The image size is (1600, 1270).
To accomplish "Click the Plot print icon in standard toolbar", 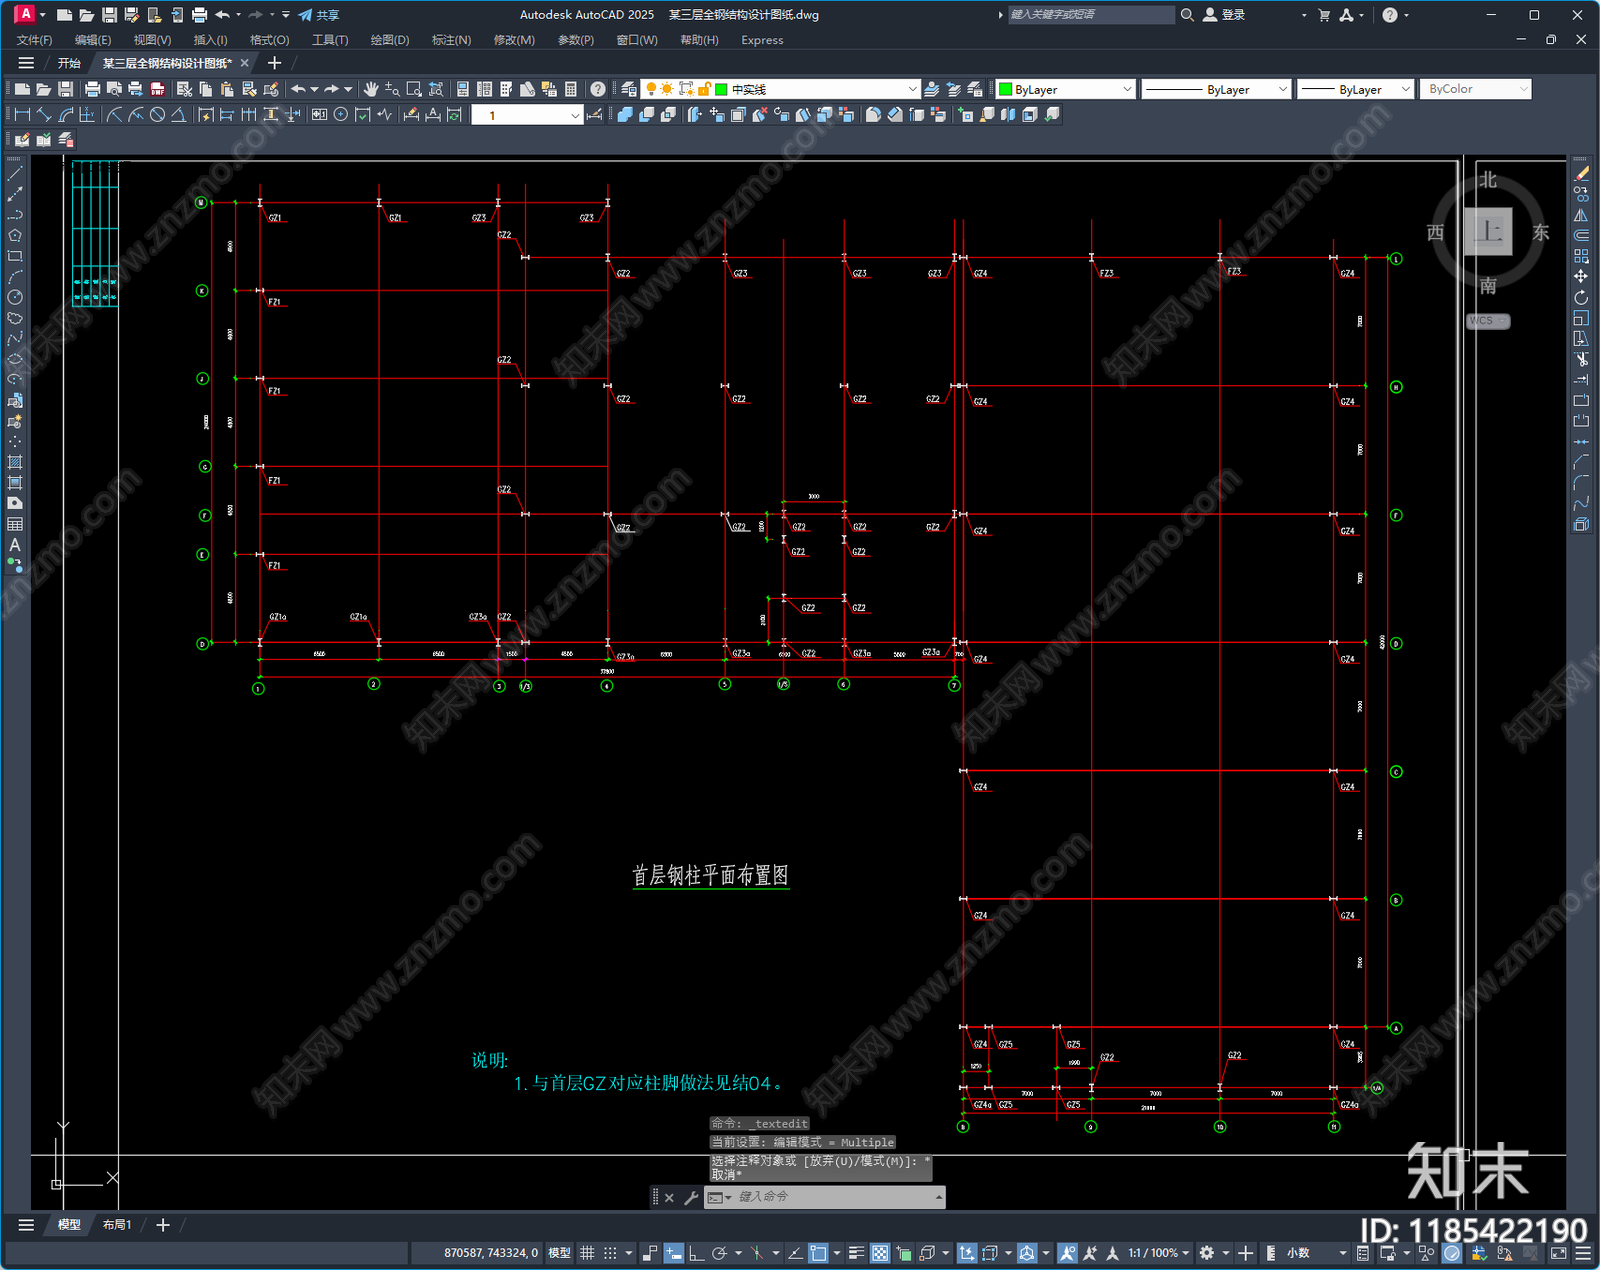I will click(x=92, y=89).
